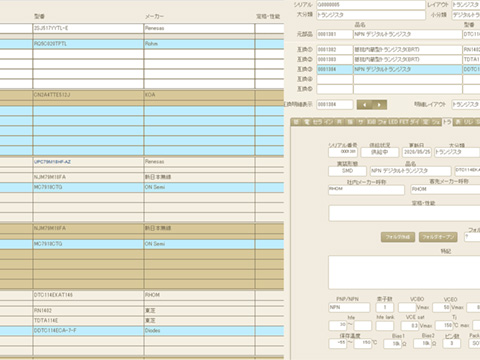
Task: Click the 実装形態 field showing SMD
Action: [347, 171]
